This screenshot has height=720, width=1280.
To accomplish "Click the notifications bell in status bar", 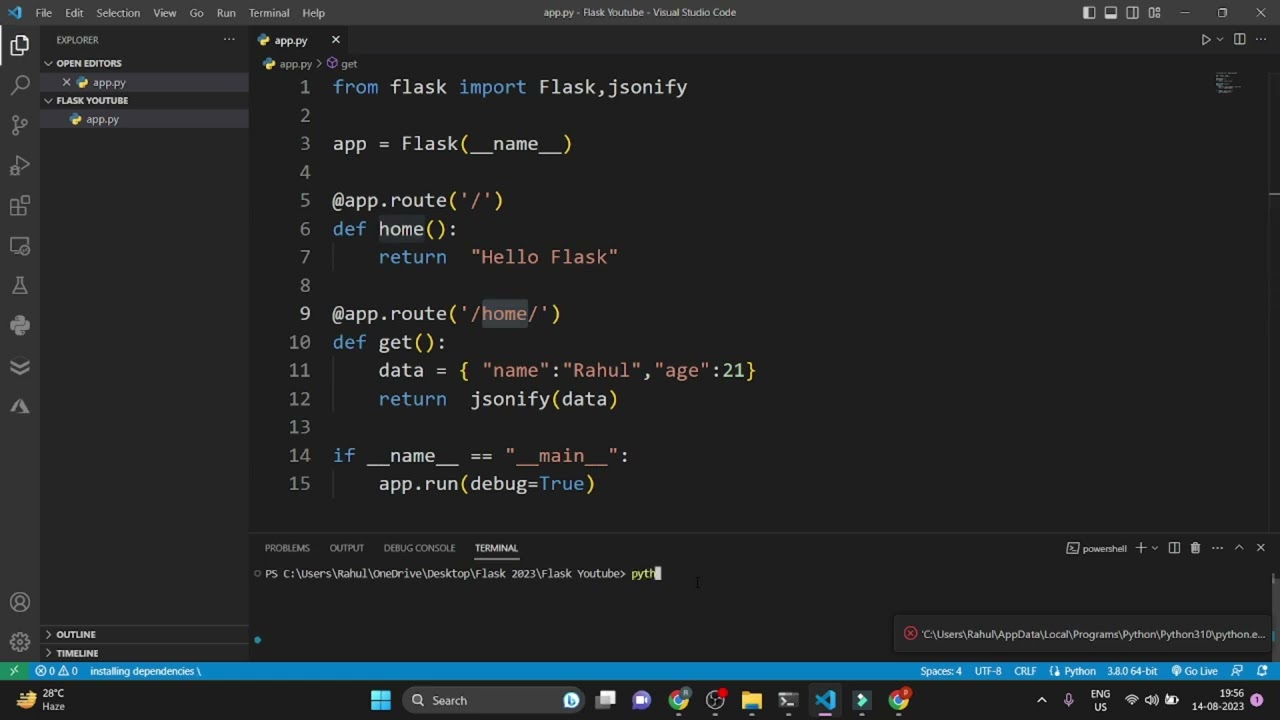I will (x=1262, y=671).
